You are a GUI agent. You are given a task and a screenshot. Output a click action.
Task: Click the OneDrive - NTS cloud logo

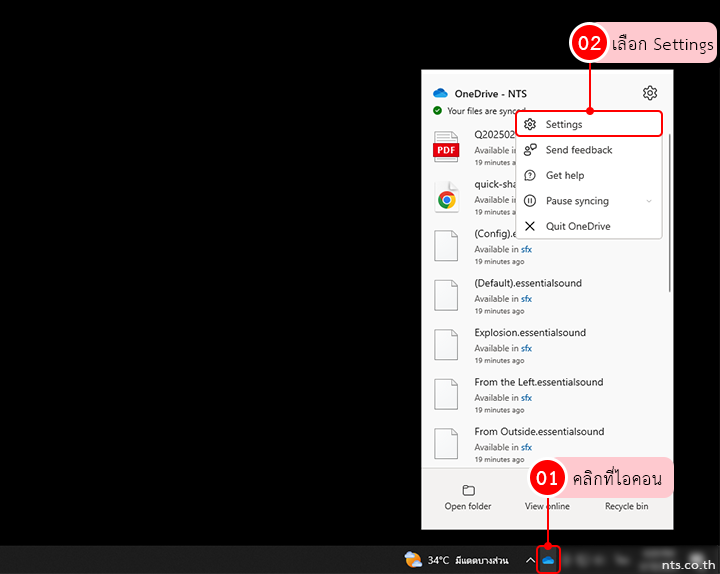click(x=440, y=93)
